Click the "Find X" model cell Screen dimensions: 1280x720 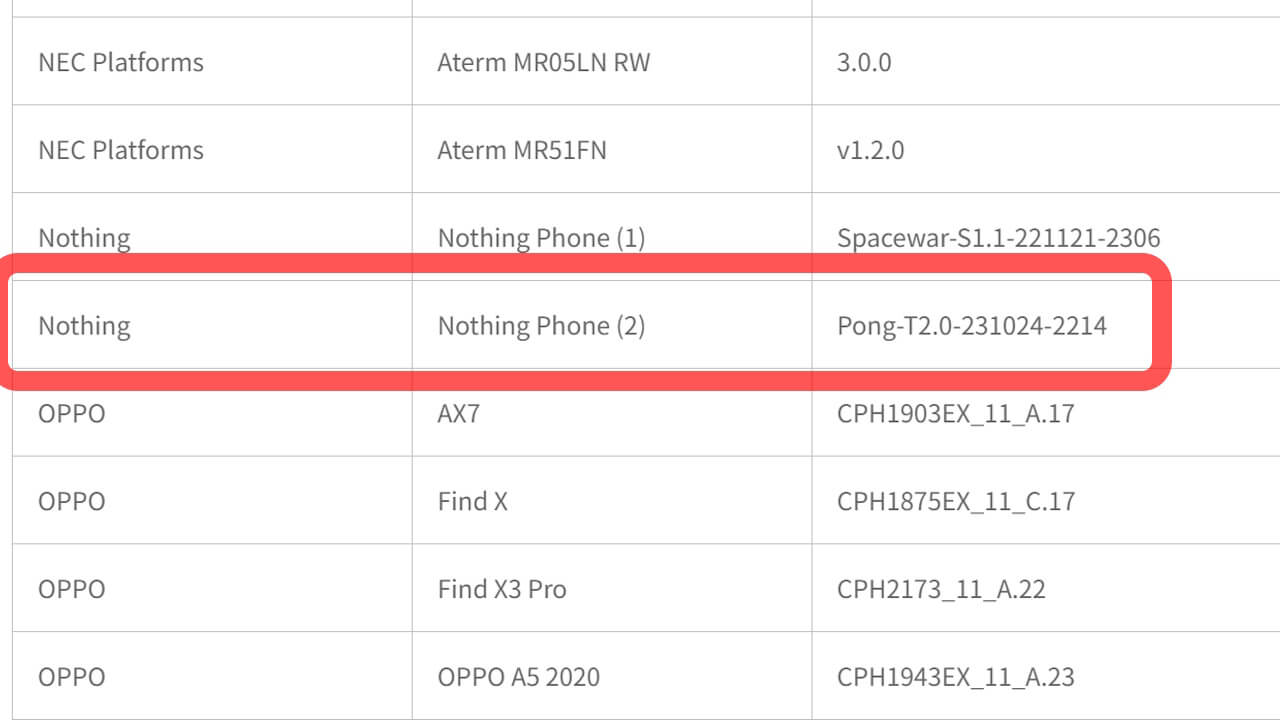pyautogui.click(x=472, y=501)
